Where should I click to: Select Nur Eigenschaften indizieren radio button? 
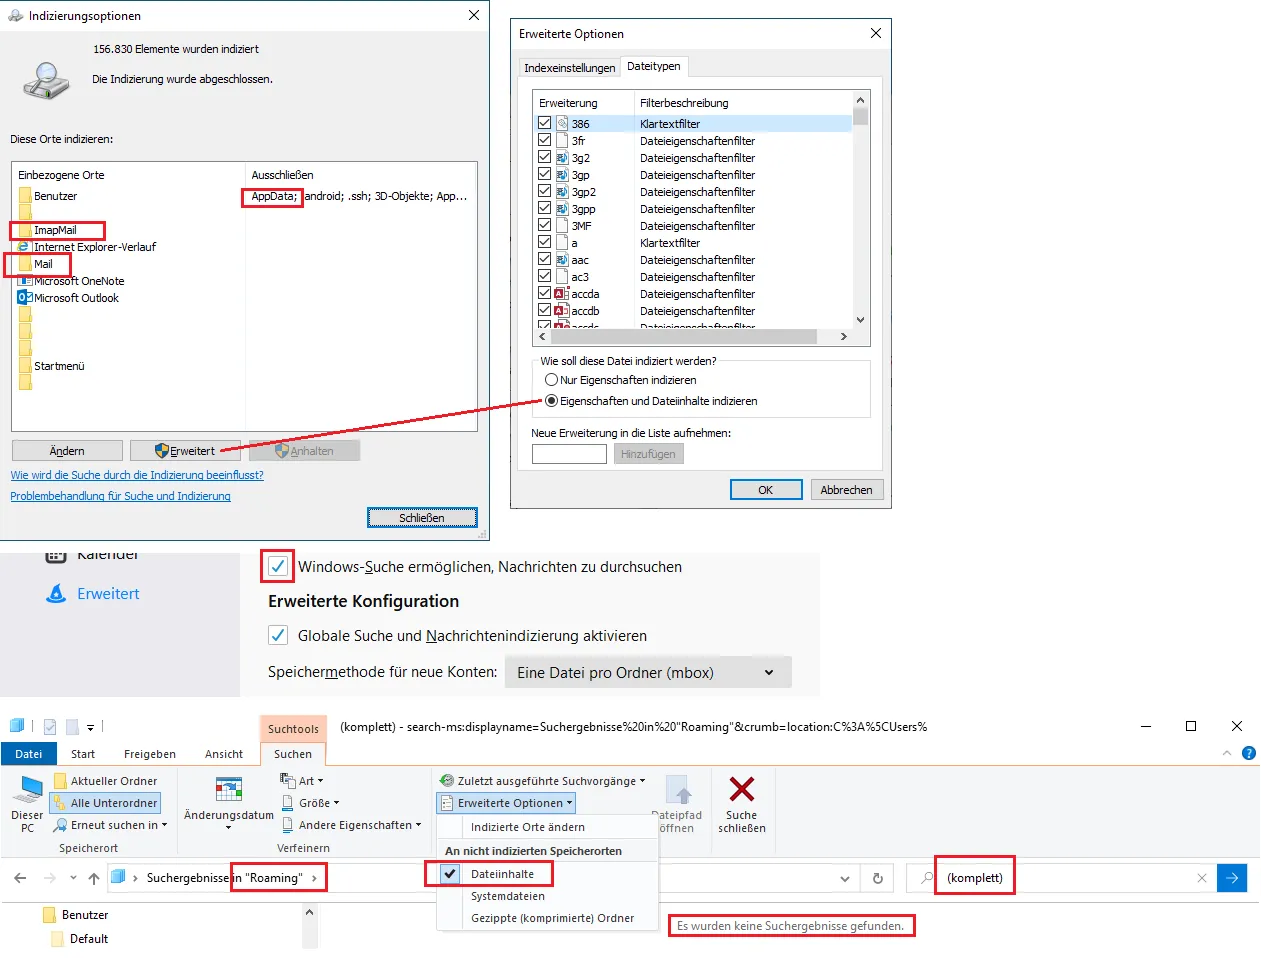(x=551, y=380)
